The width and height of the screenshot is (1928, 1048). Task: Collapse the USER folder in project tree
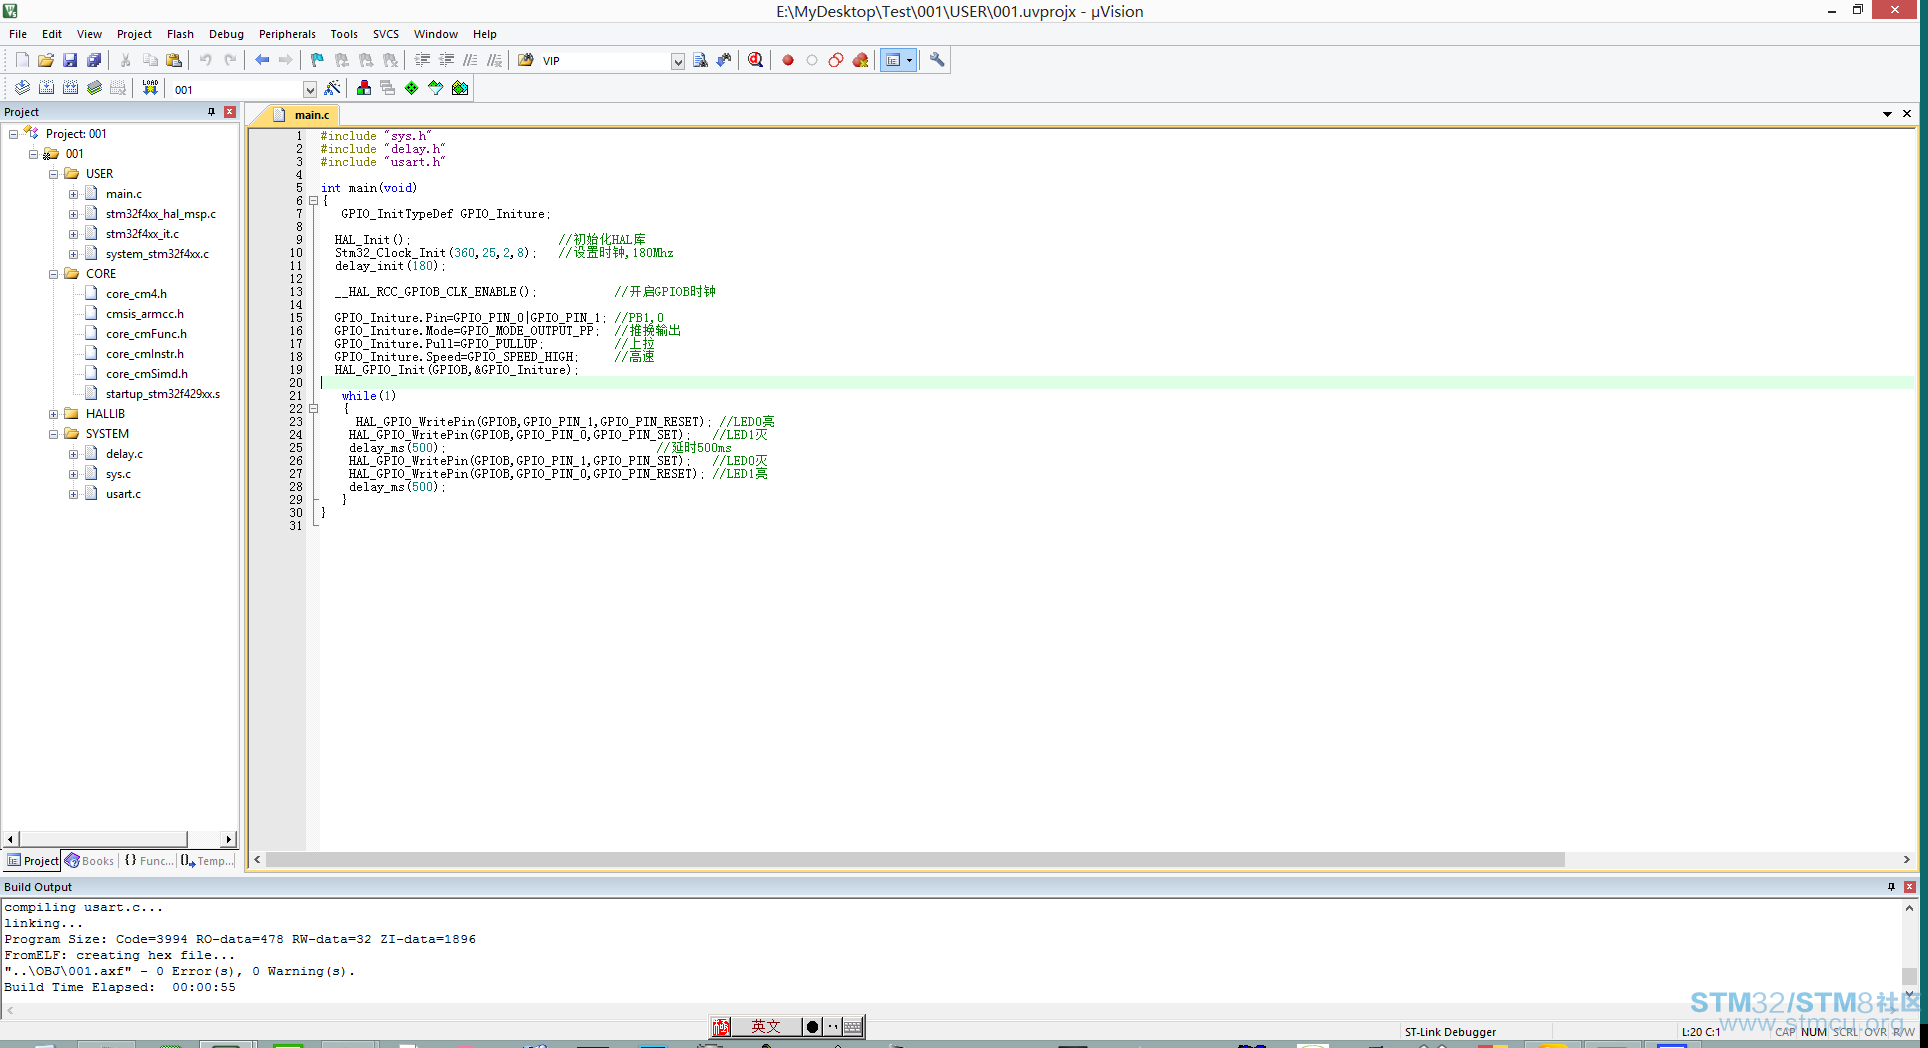54,174
